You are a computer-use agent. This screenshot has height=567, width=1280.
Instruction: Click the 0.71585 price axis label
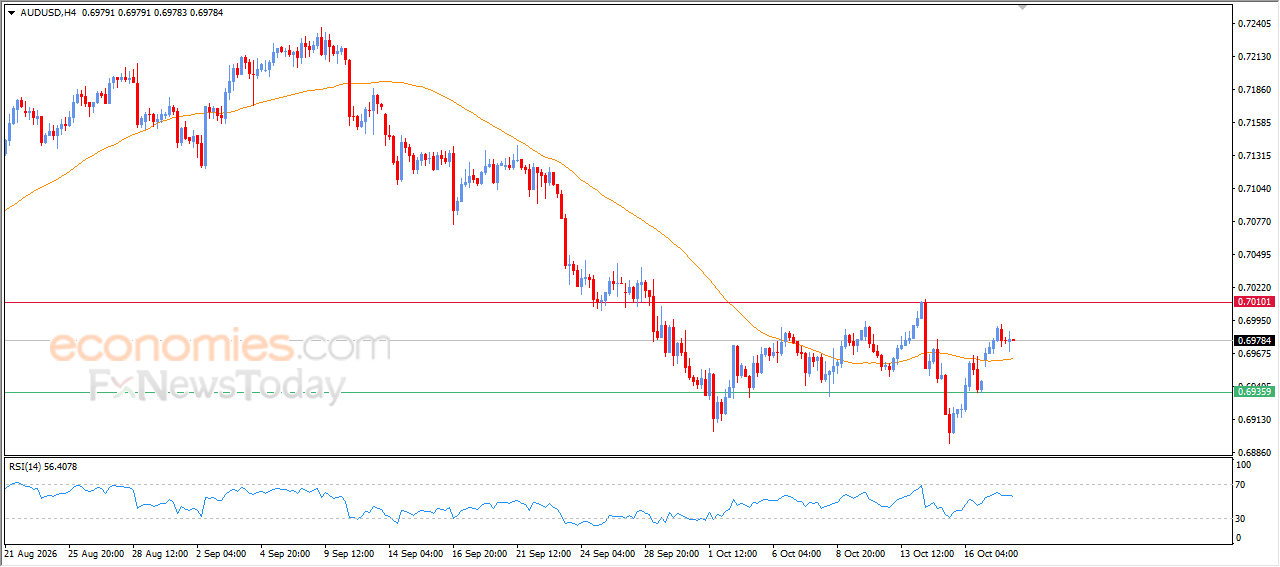click(x=1255, y=122)
